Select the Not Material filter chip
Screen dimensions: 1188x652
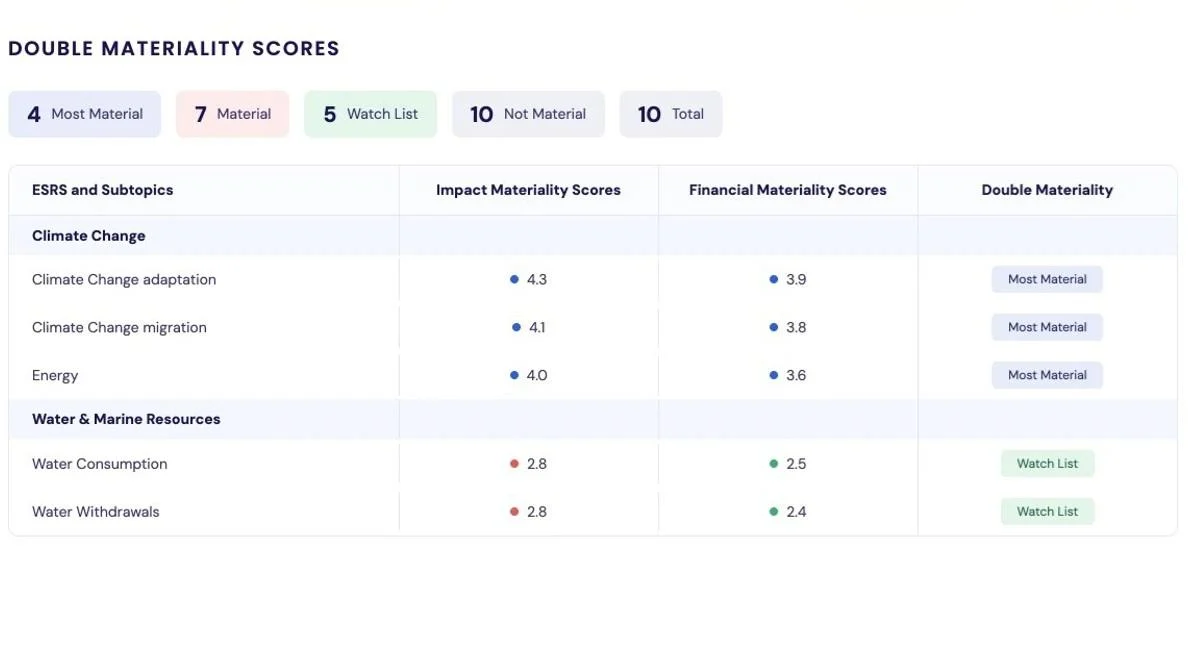click(x=528, y=114)
